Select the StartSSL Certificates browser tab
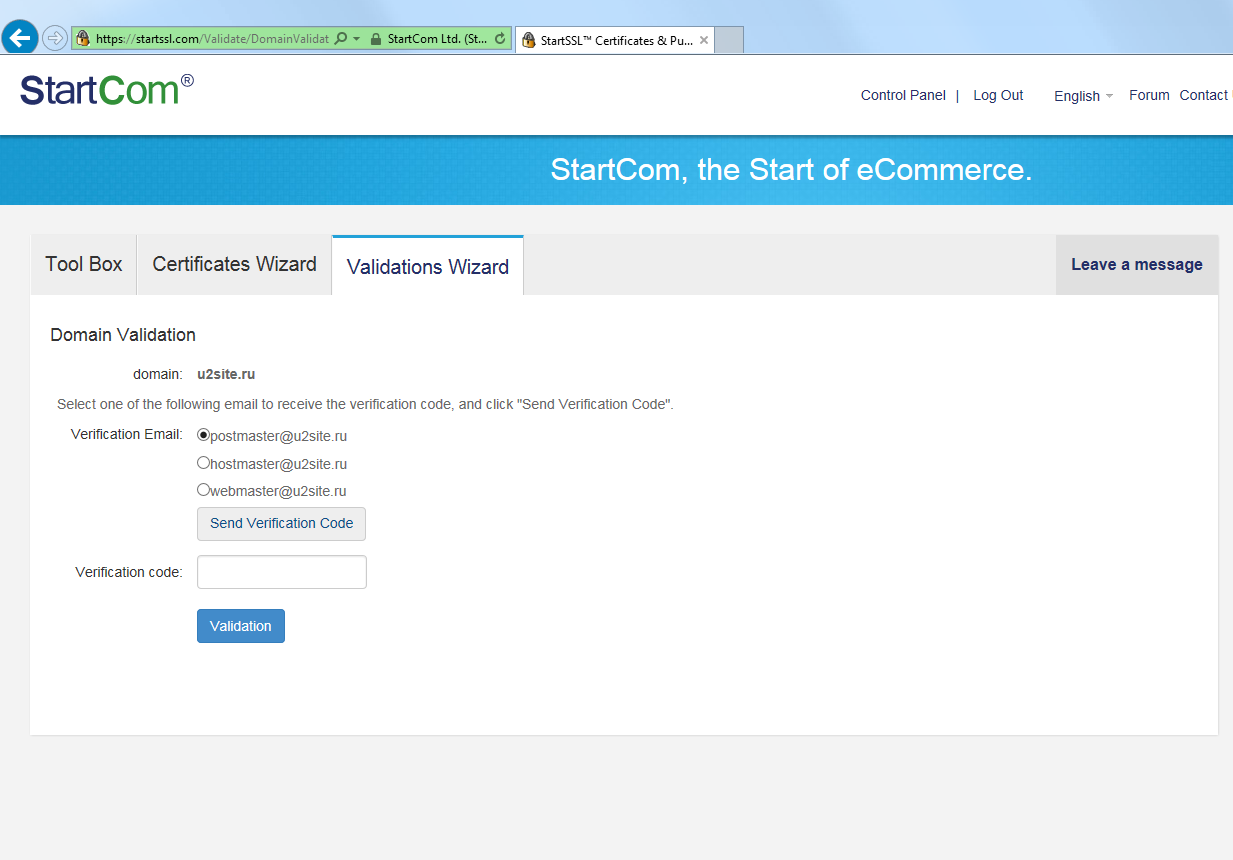1233x860 pixels. (x=615, y=40)
